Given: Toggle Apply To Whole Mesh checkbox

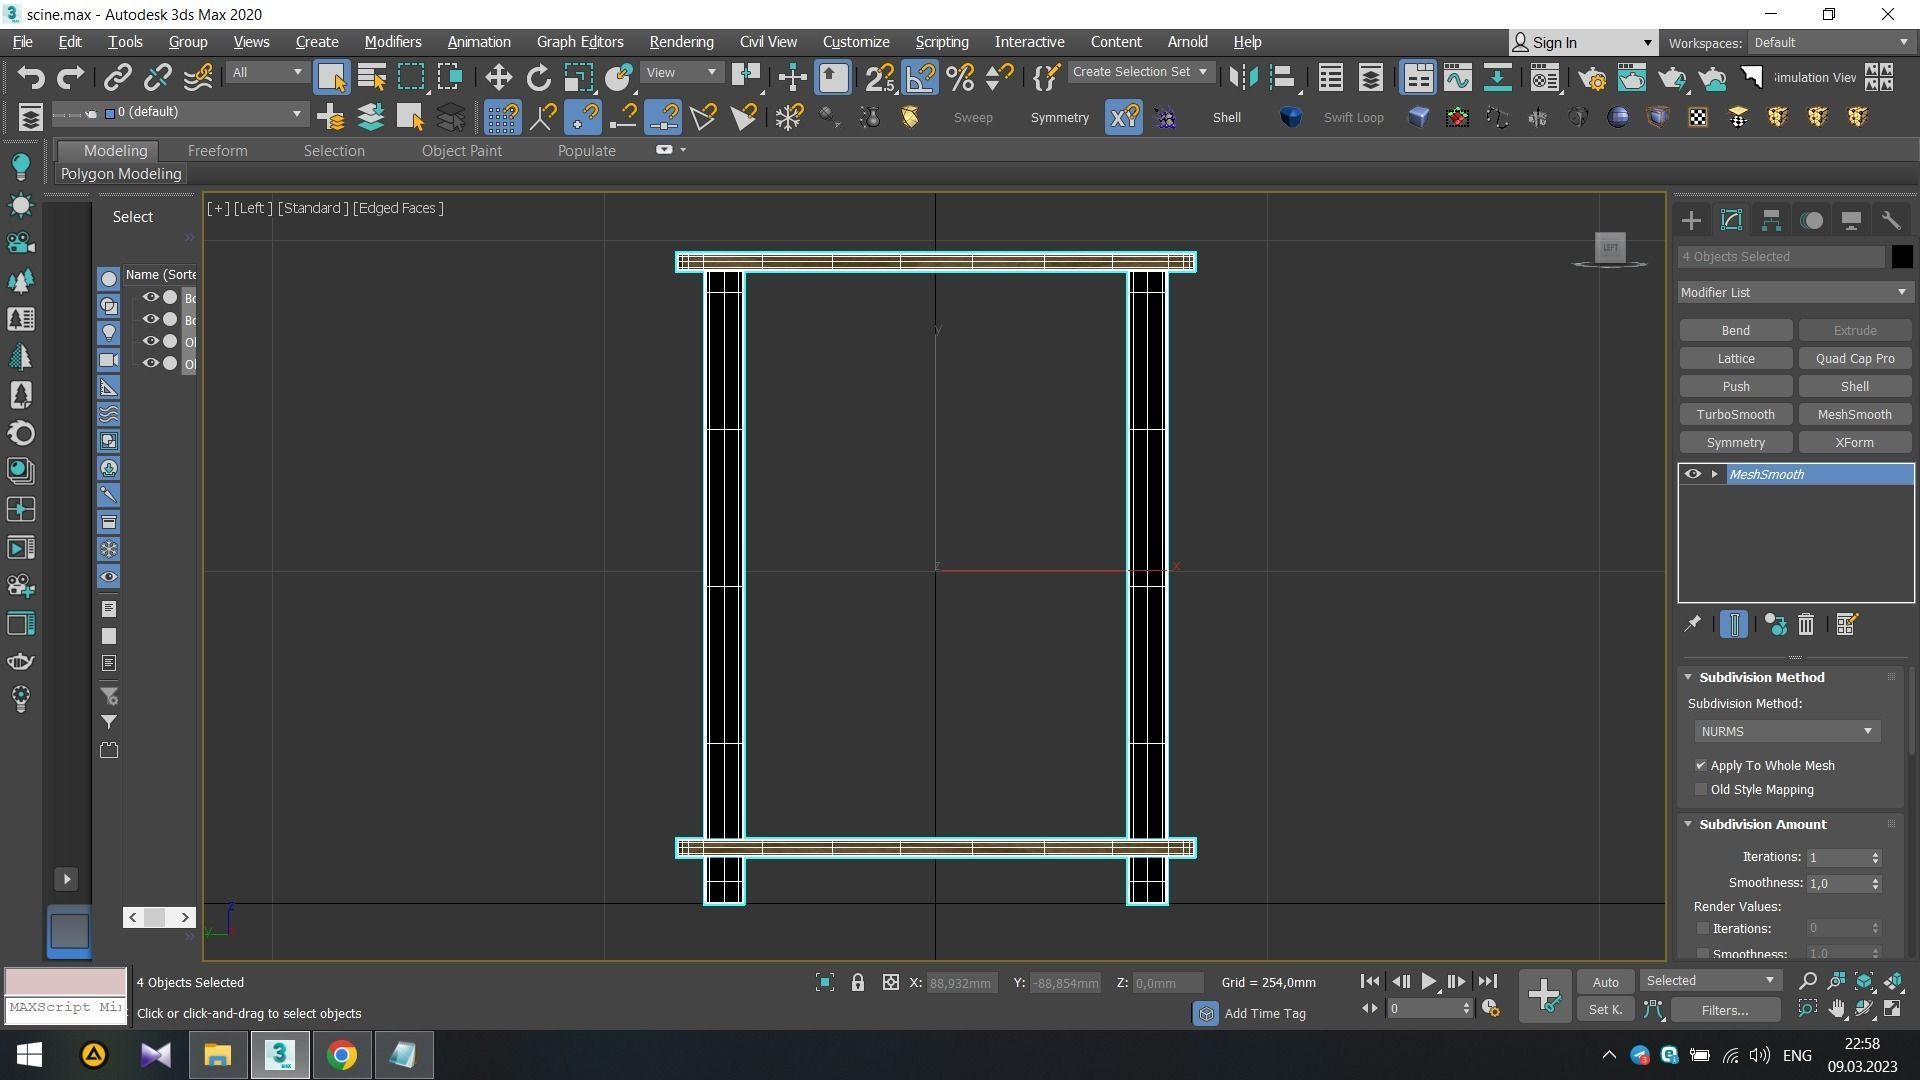Looking at the screenshot, I should coord(1701,766).
